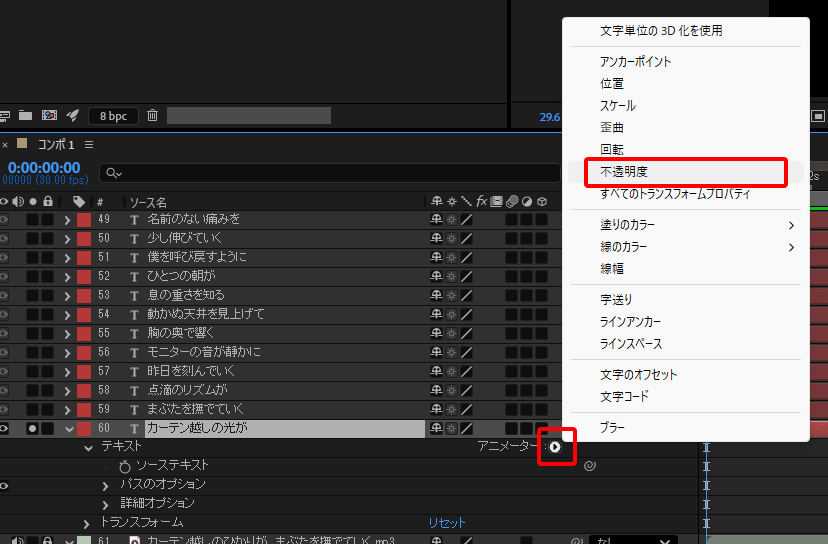The width and height of the screenshot is (828, 544).
Task: Toggle solo switch for layer 60
Action: [33, 428]
